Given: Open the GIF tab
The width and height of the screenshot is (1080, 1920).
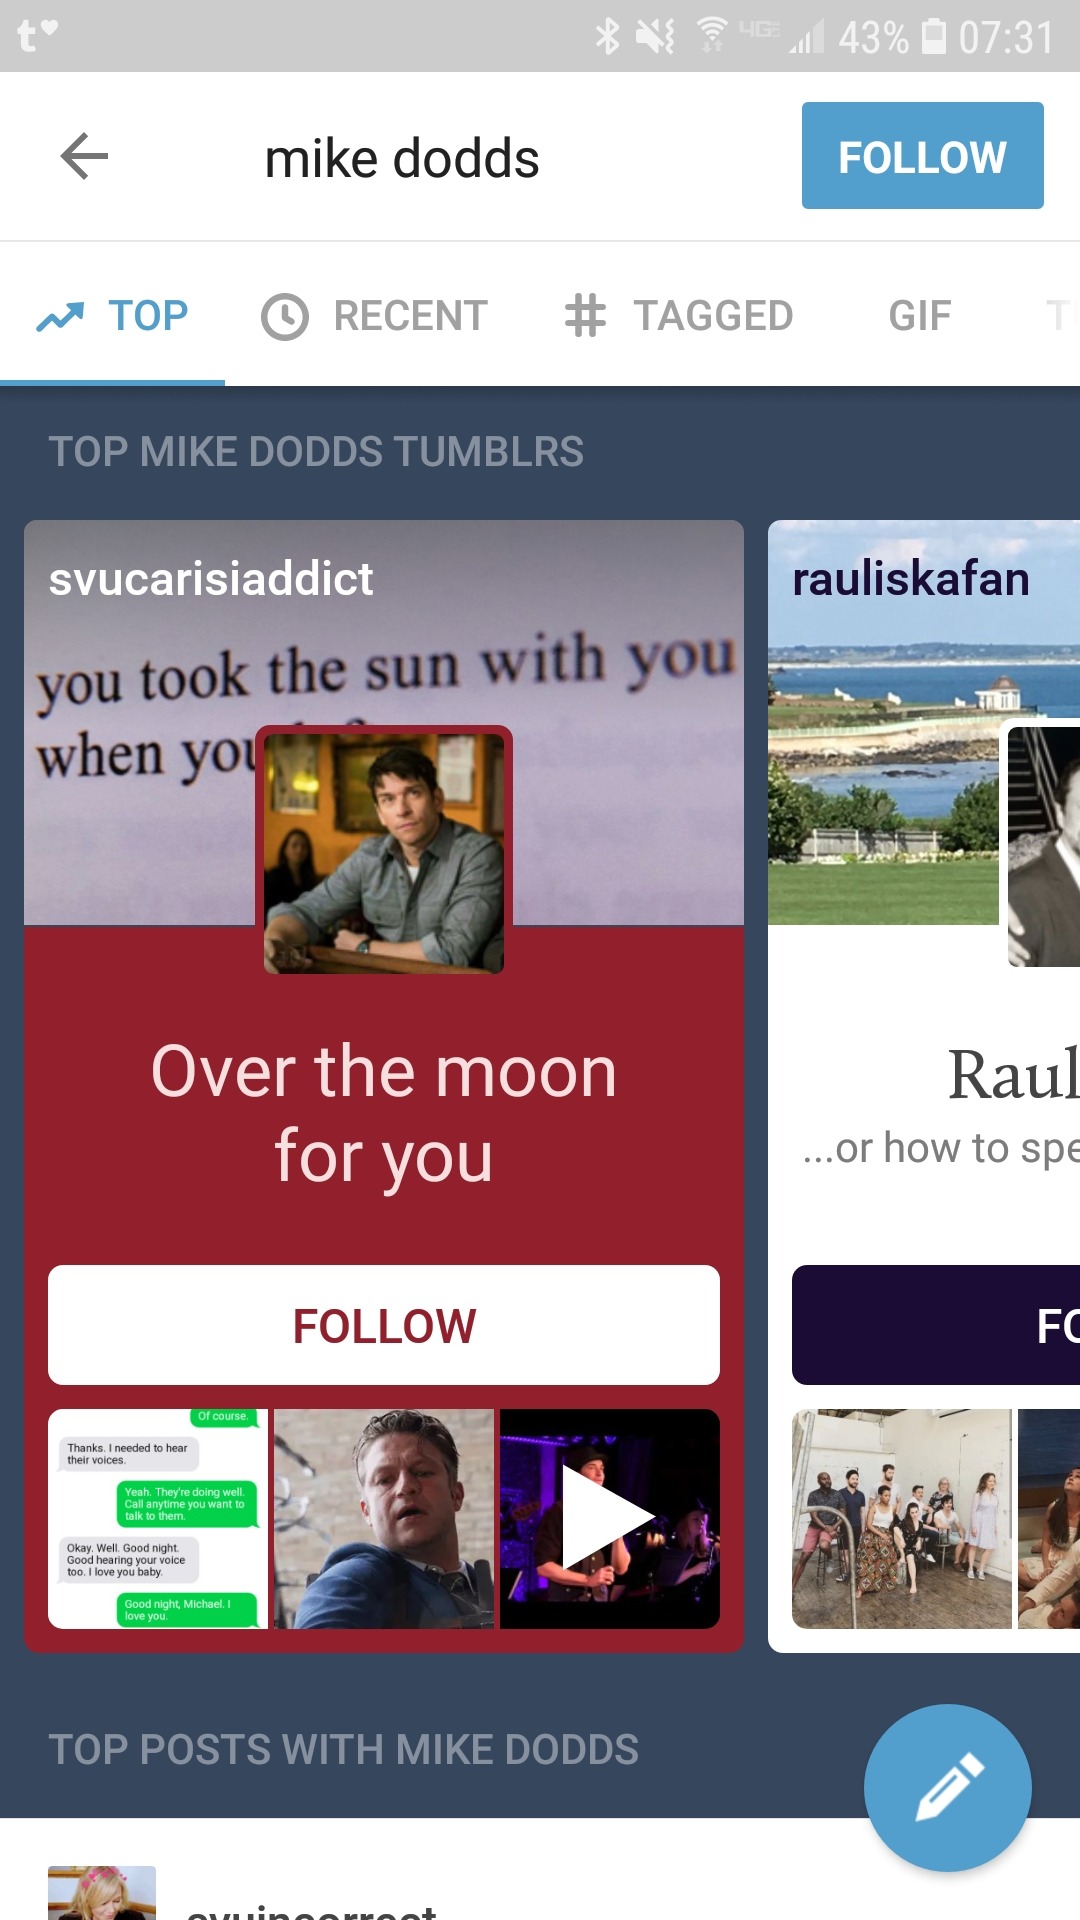Looking at the screenshot, I should point(920,316).
